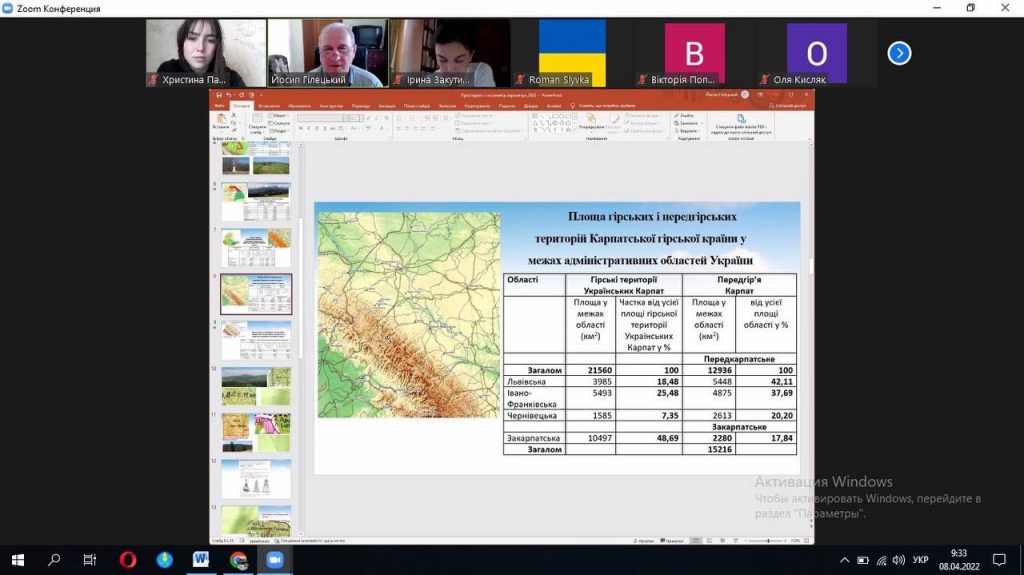Image resolution: width=1024 pixels, height=575 pixels.
Task: Open Windows Search magnifier icon
Action: (54, 559)
